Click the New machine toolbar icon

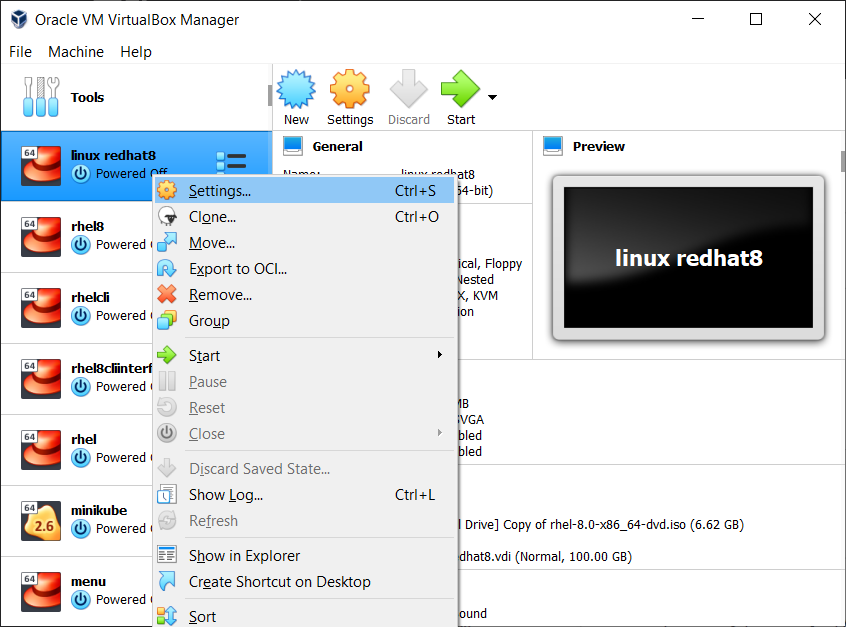[296, 89]
